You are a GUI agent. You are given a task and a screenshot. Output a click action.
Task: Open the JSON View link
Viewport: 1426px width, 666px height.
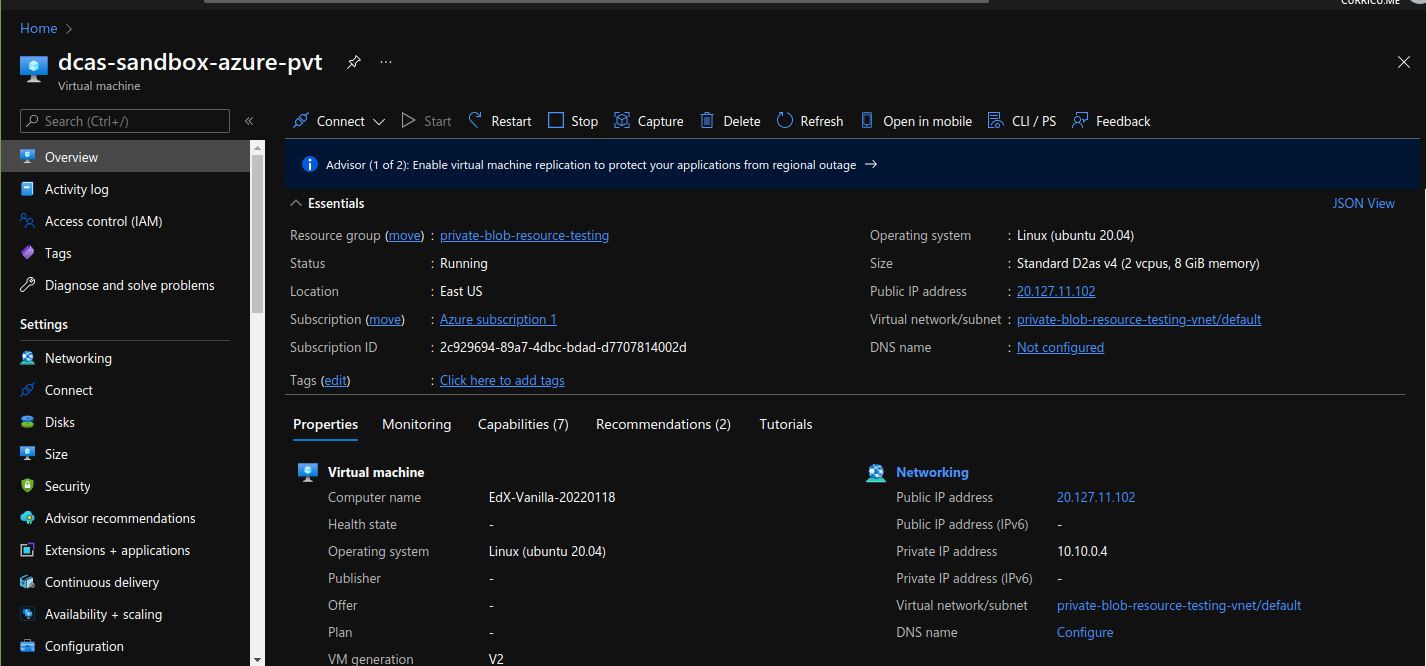click(1364, 203)
